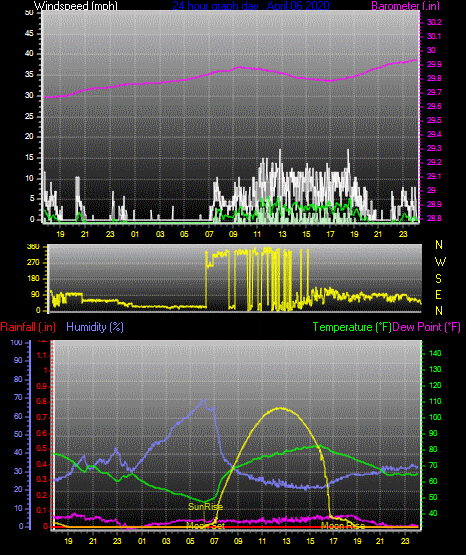
Task: Click the "Dew Point (°F)" legend label
Action: [x=427, y=327]
